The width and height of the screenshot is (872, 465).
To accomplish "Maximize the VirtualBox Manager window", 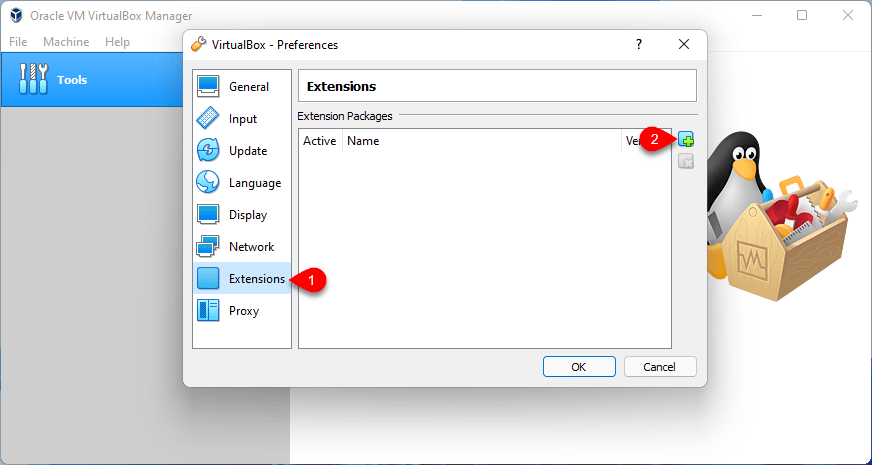I will click(x=802, y=16).
